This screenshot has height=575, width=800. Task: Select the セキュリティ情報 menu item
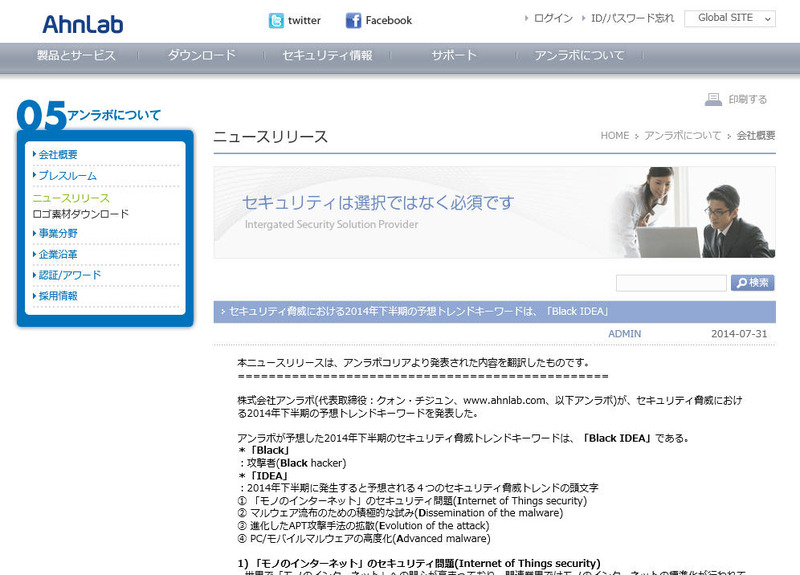pos(328,56)
